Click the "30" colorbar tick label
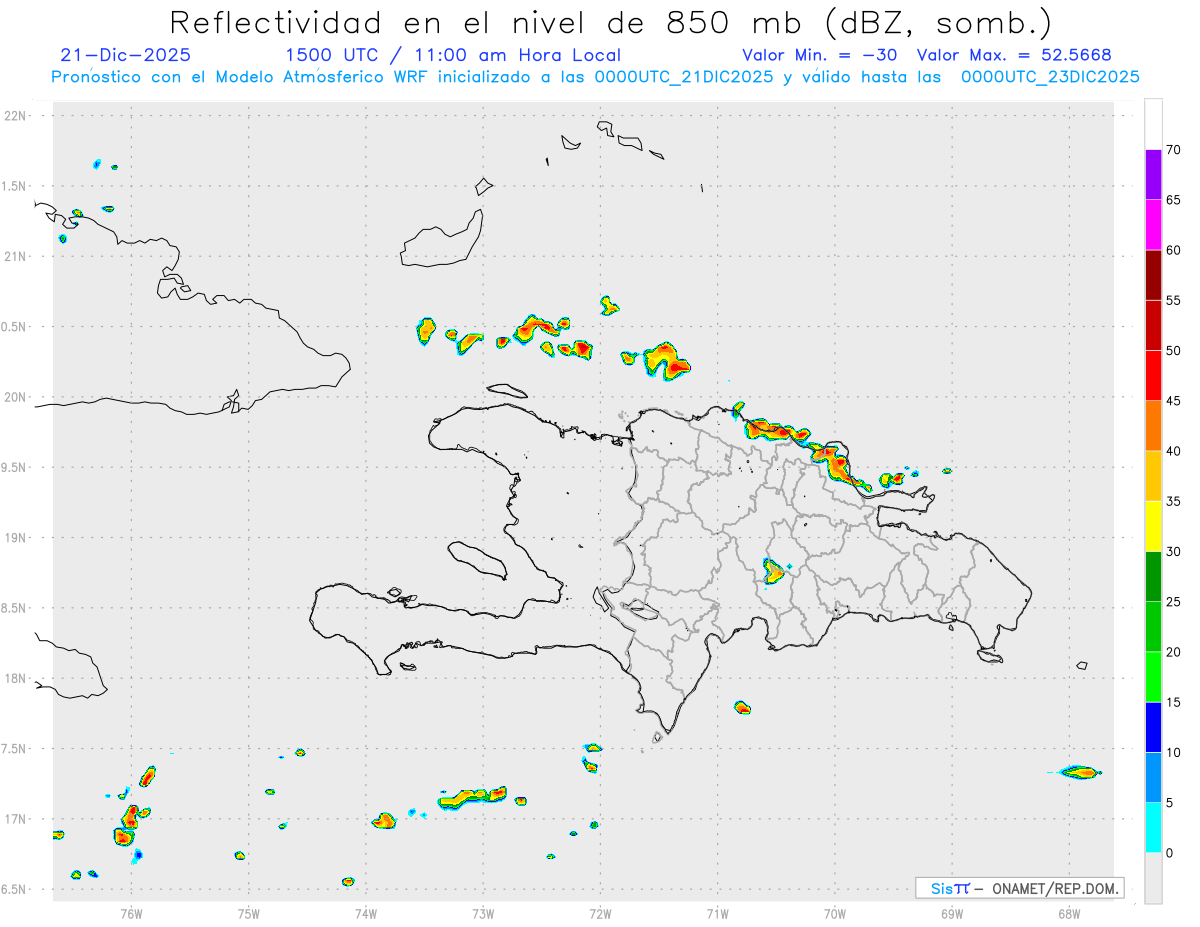Image resolution: width=1200 pixels, height=927 pixels. [x=1175, y=552]
